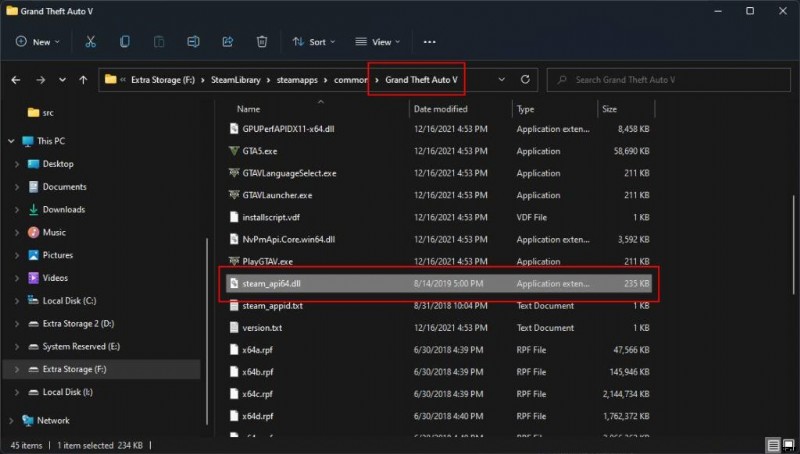
Task: Select the x64b.rpf file
Action: click(258, 372)
